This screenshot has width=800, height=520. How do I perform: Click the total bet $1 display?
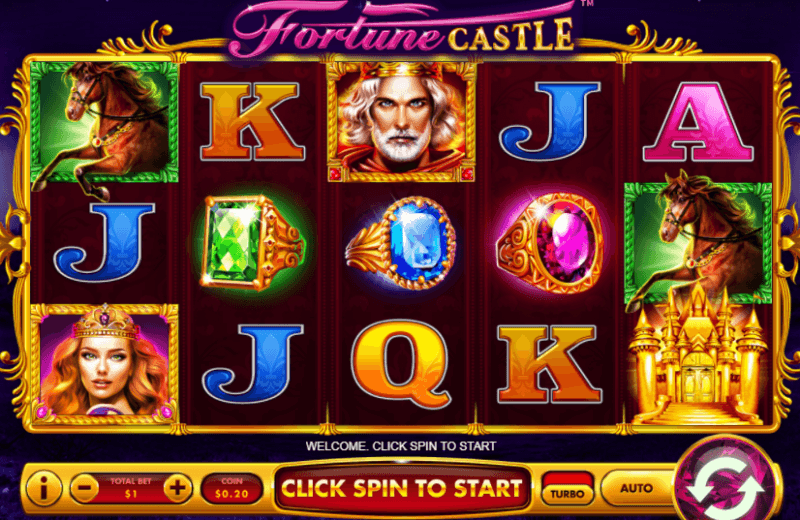click(131, 488)
